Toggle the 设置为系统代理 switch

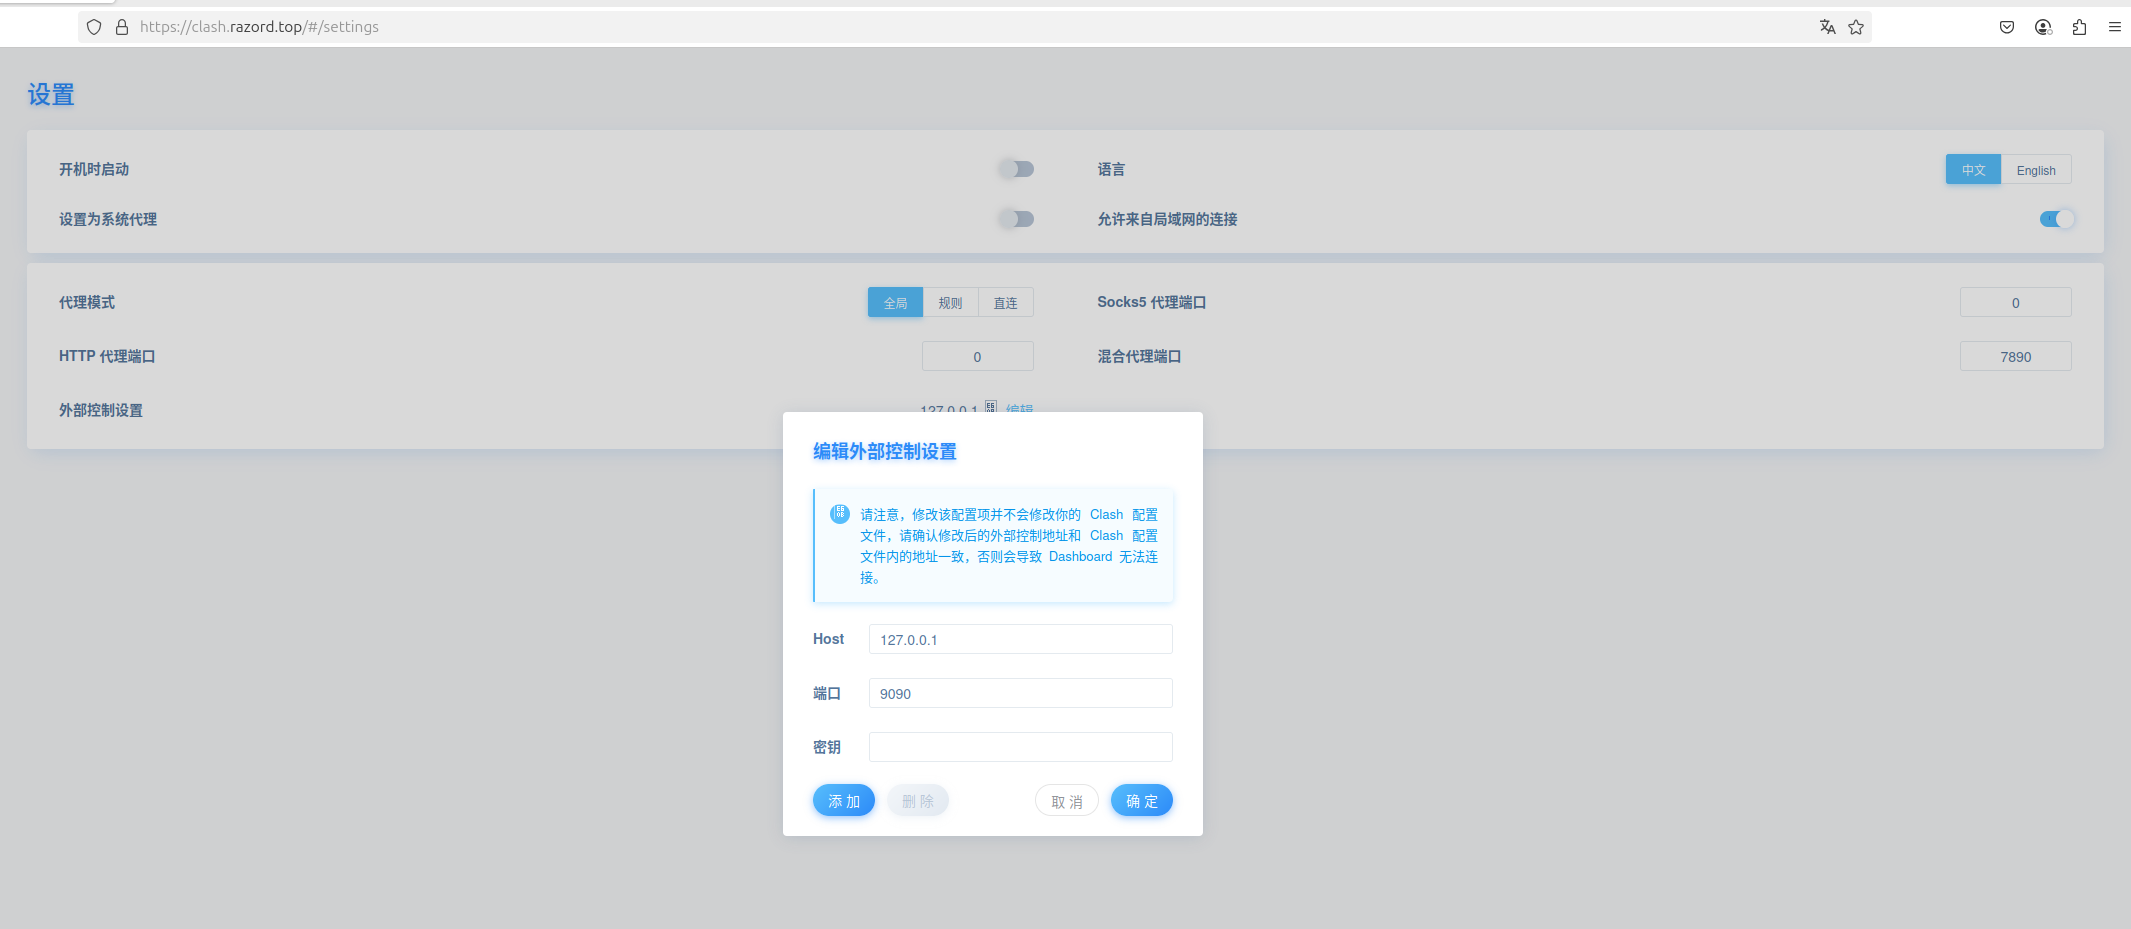[x=1017, y=219]
